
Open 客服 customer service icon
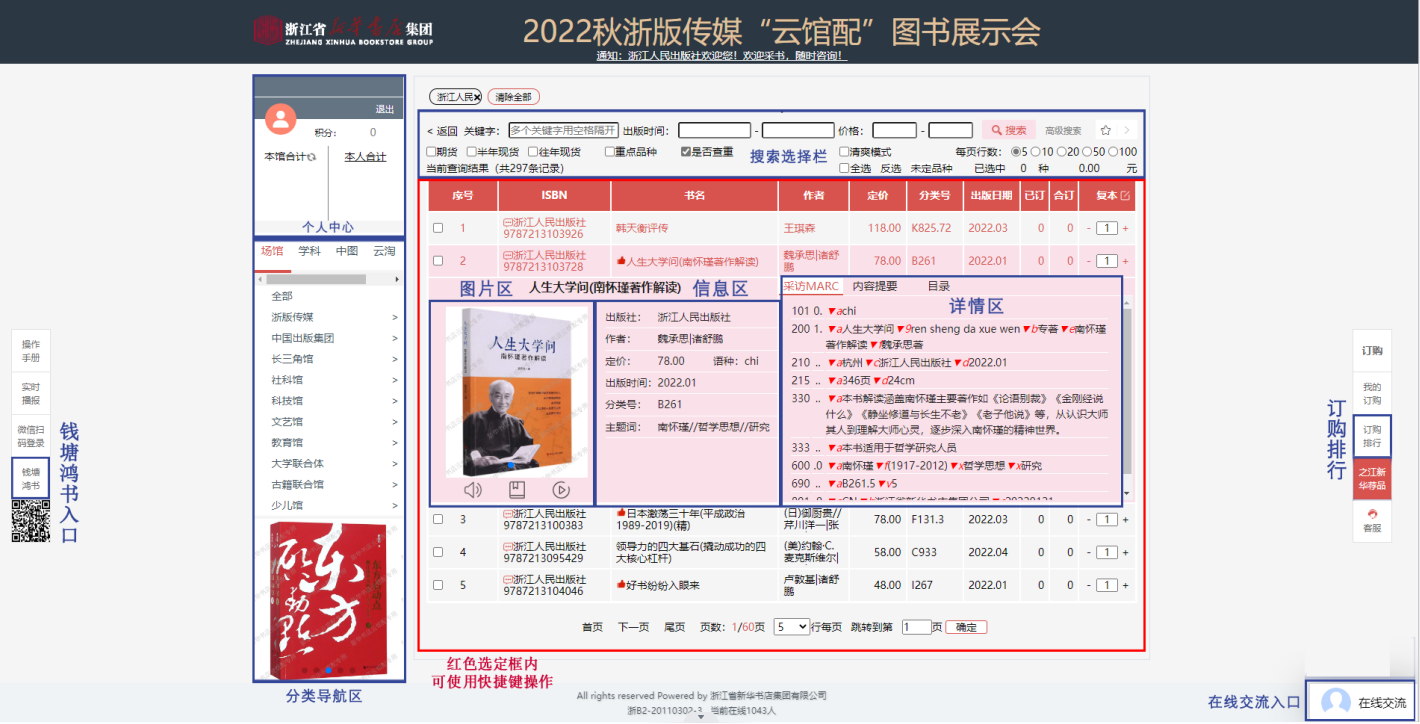(1371, 514)
